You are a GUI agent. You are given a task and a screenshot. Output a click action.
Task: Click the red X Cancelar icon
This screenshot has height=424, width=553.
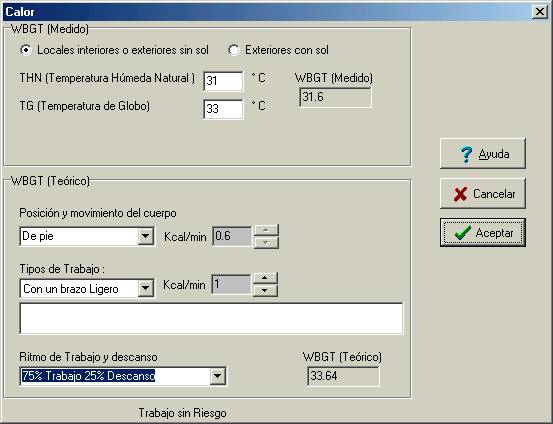click(460, 194)
